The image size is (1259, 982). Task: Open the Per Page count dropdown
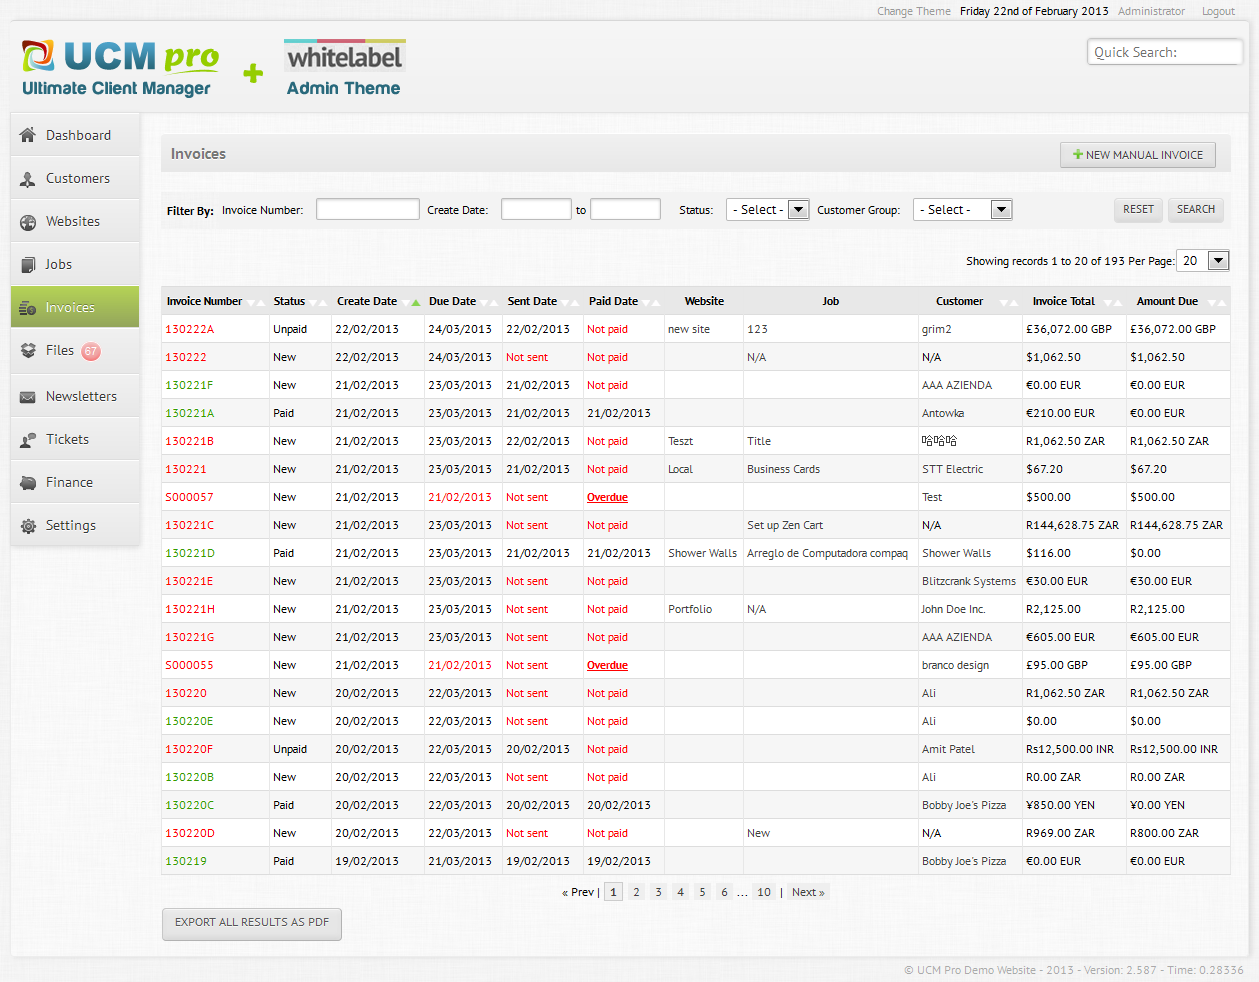tap(1203, 261)
